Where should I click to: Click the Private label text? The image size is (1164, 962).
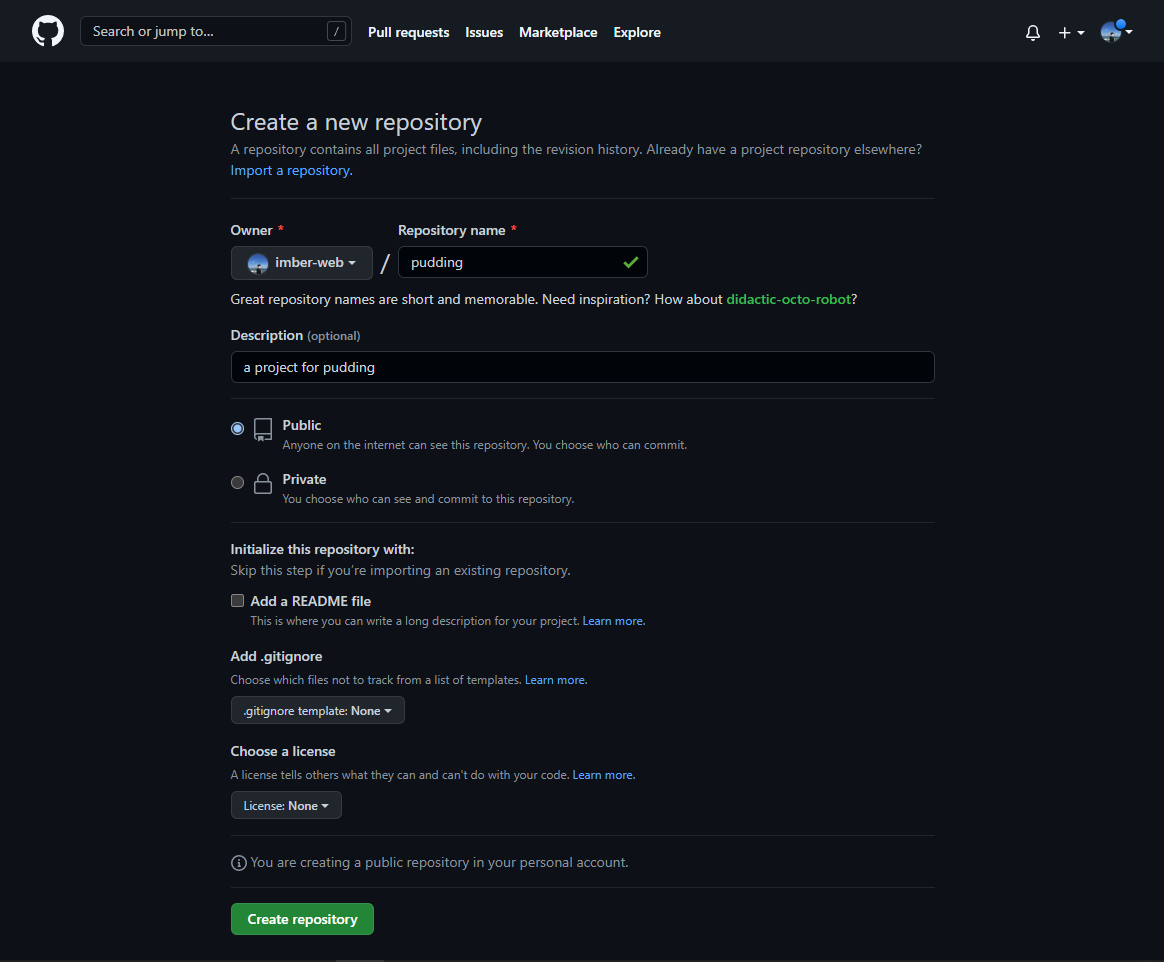point(304,480)
